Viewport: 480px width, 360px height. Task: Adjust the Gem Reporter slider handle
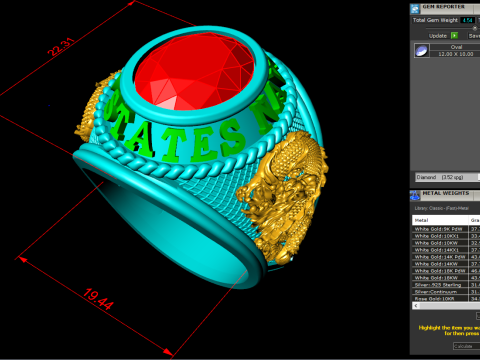tap(475, 28)
